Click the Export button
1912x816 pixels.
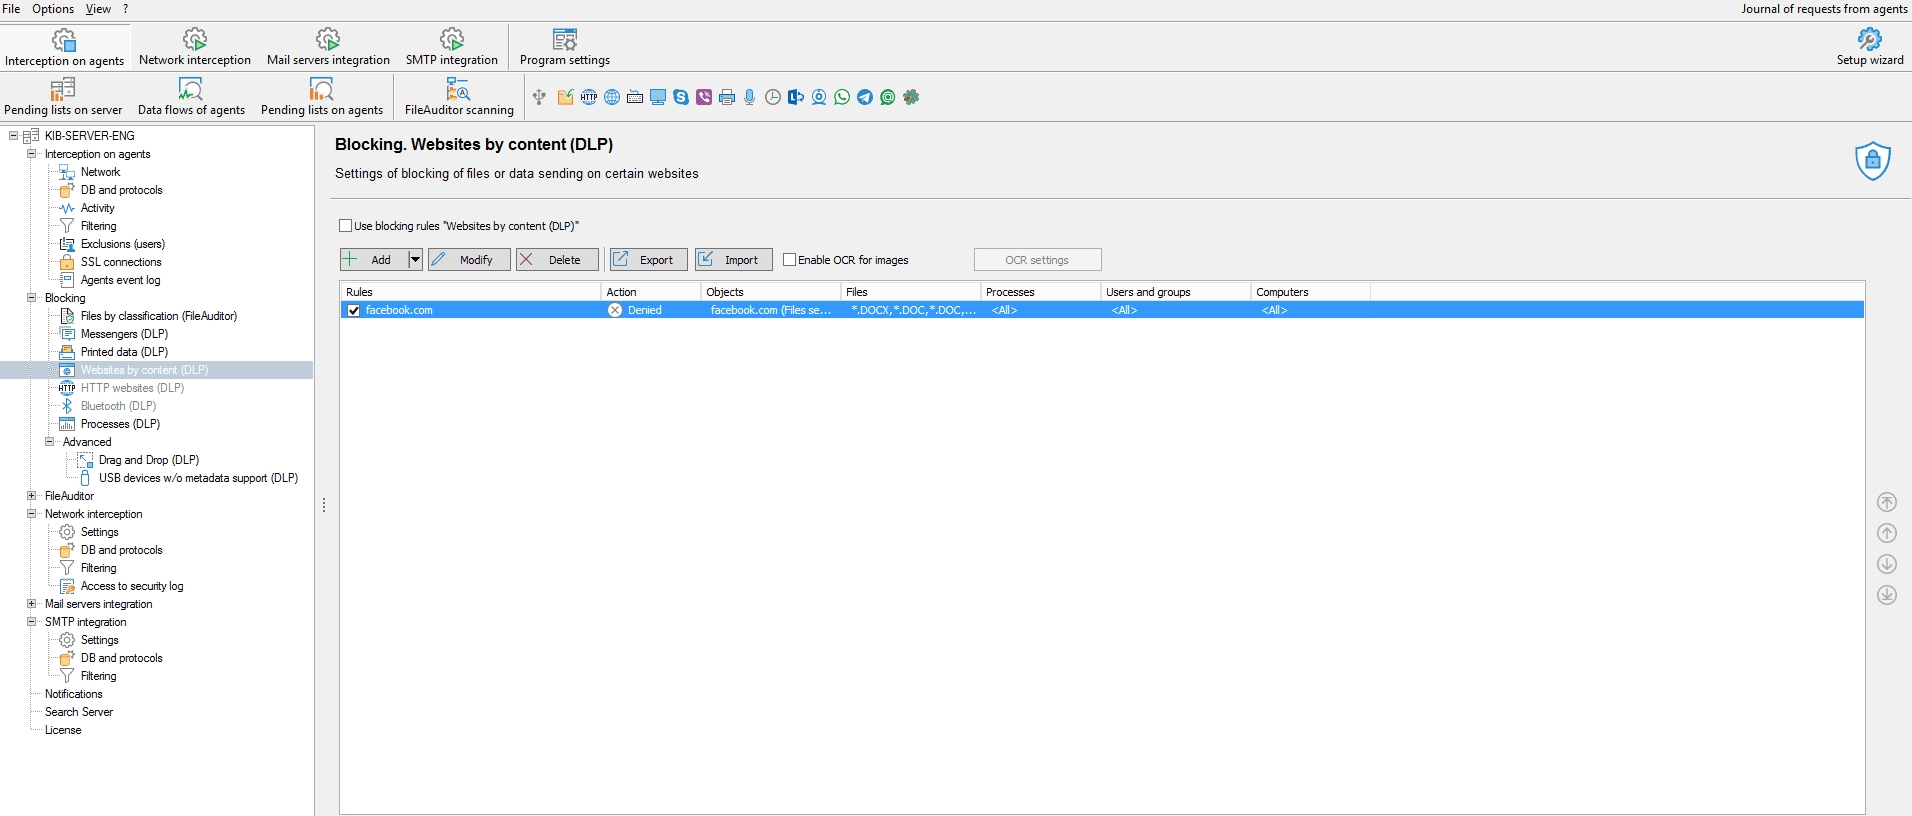[x=649, y=260]
